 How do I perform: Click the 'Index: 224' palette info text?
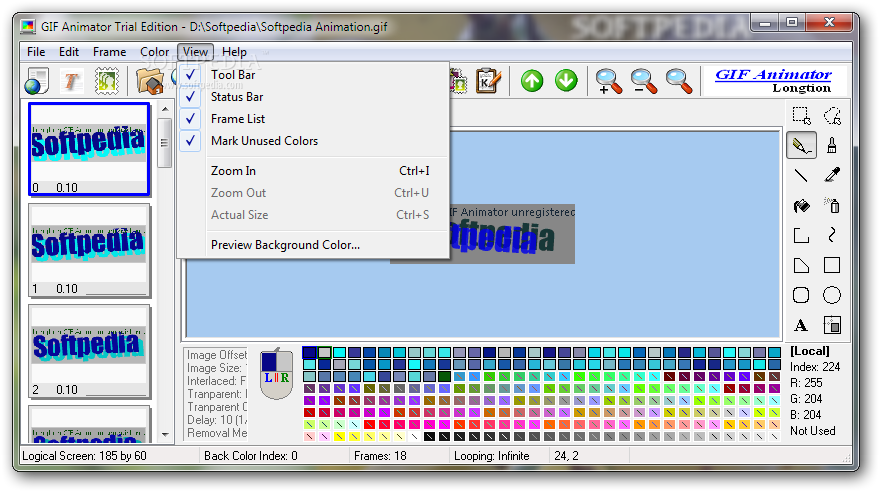point(815,367)
